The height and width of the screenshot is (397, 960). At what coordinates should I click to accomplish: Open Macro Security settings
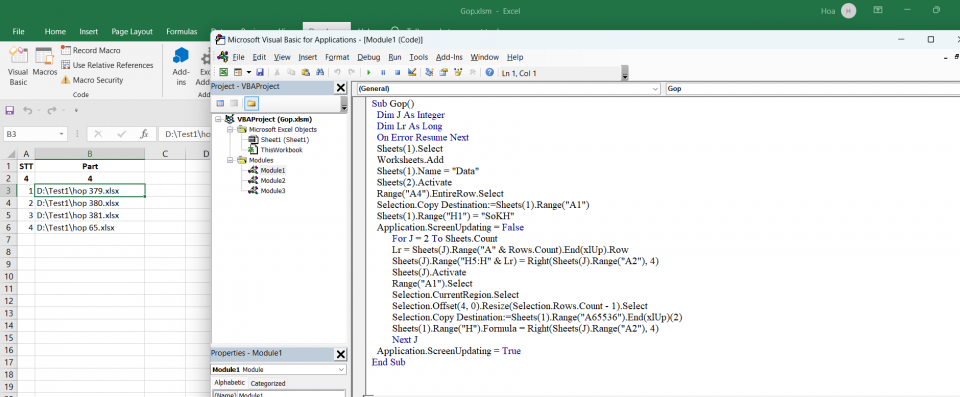click(92, 80)
